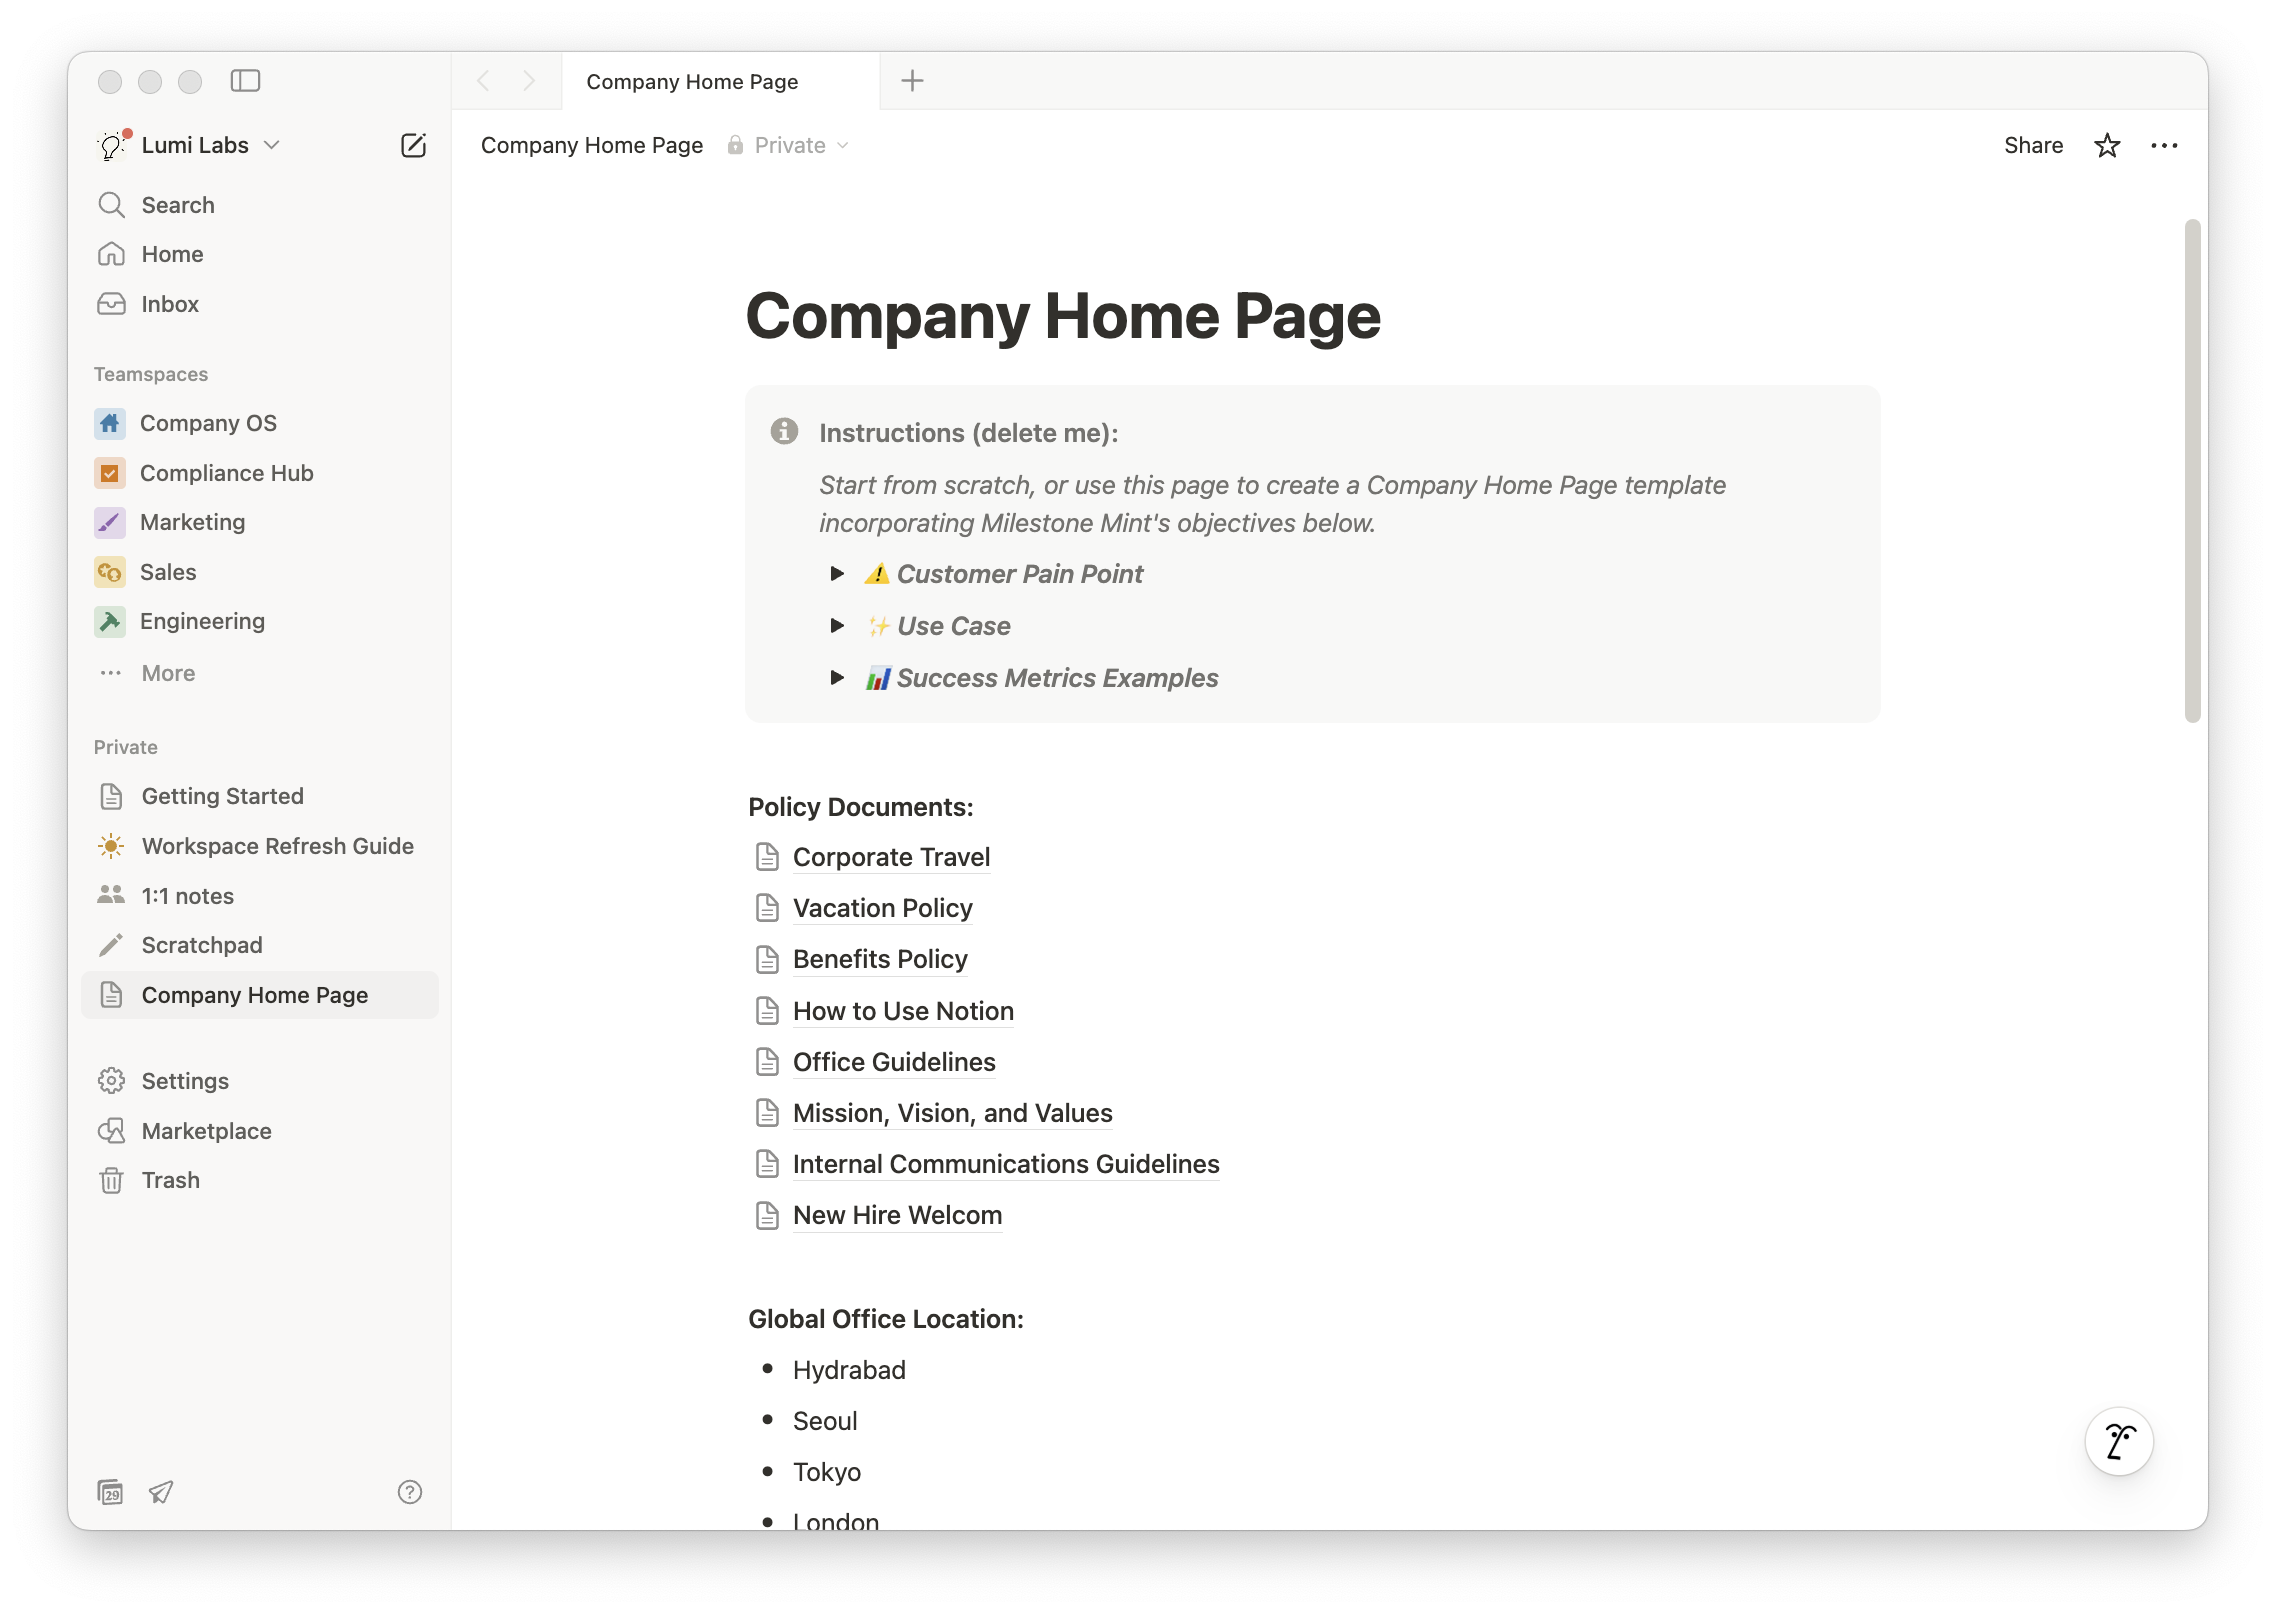Click the Share button

2032,145
